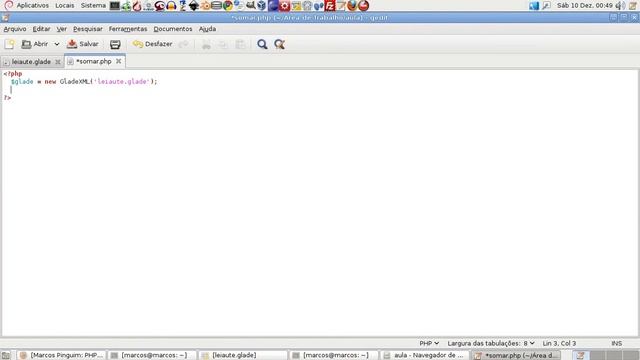Launch Inkscape from the top panel
The height and width of the screenshot is (360, 640).
point(194,5)
